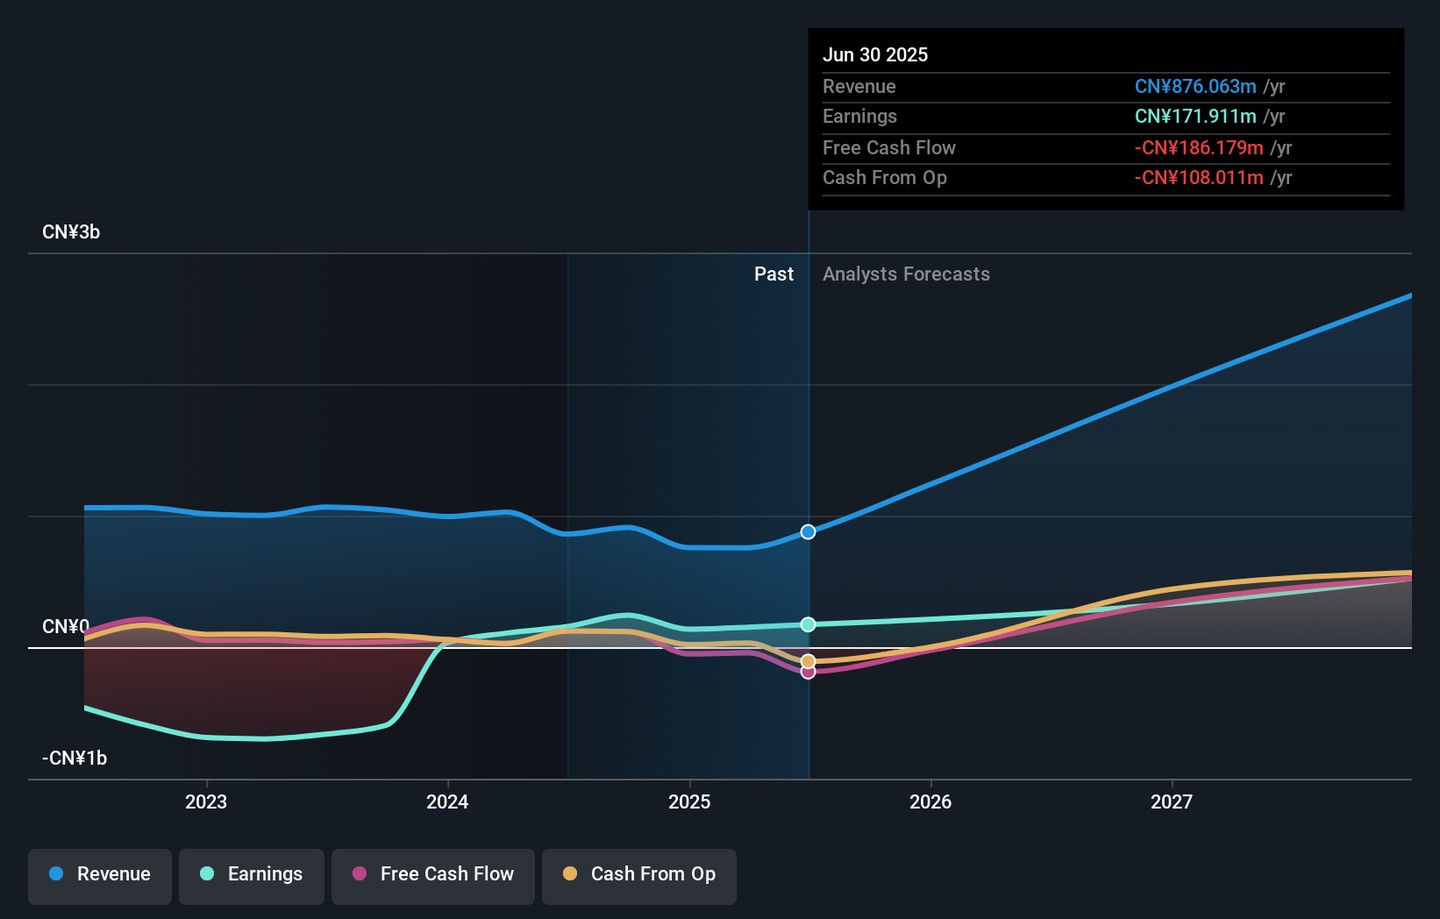1440x919 pixels.
Task: Select the 2025 year tick label
Action: [689, 802]
